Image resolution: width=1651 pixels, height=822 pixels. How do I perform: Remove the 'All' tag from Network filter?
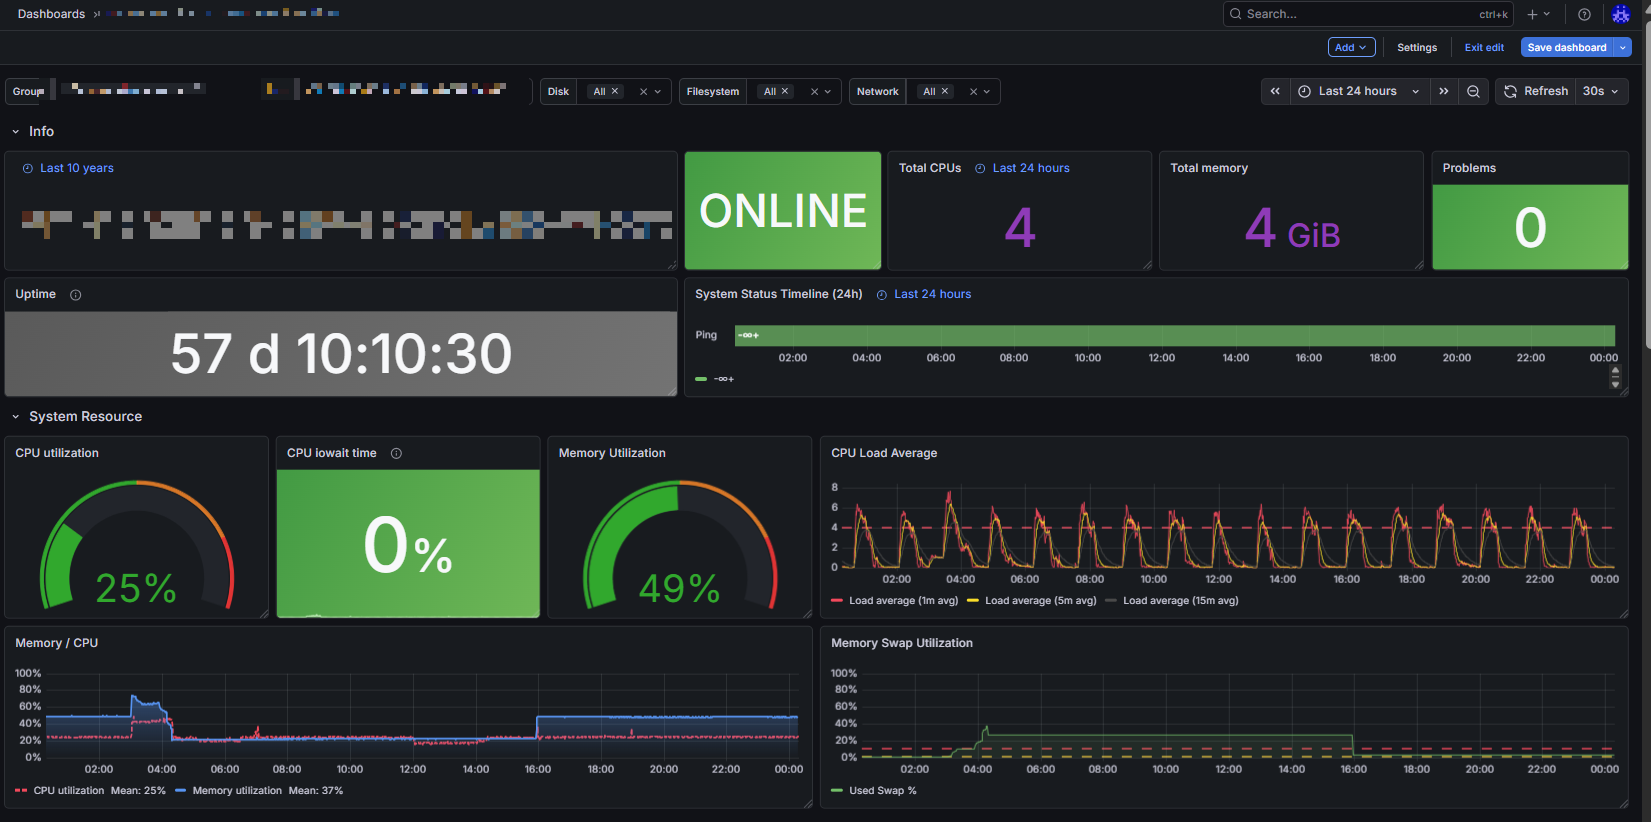tap(945, 91)
